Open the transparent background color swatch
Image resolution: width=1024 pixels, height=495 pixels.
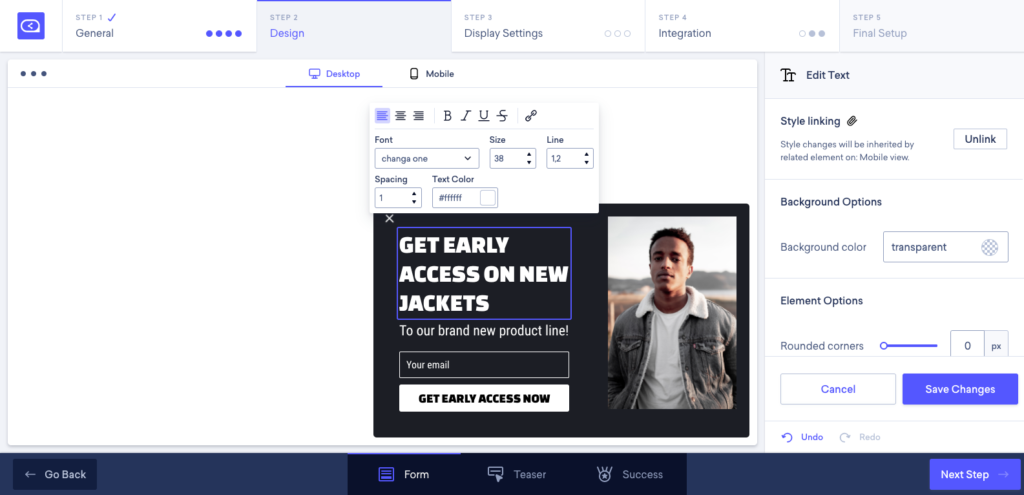click(x=989, y=248)
